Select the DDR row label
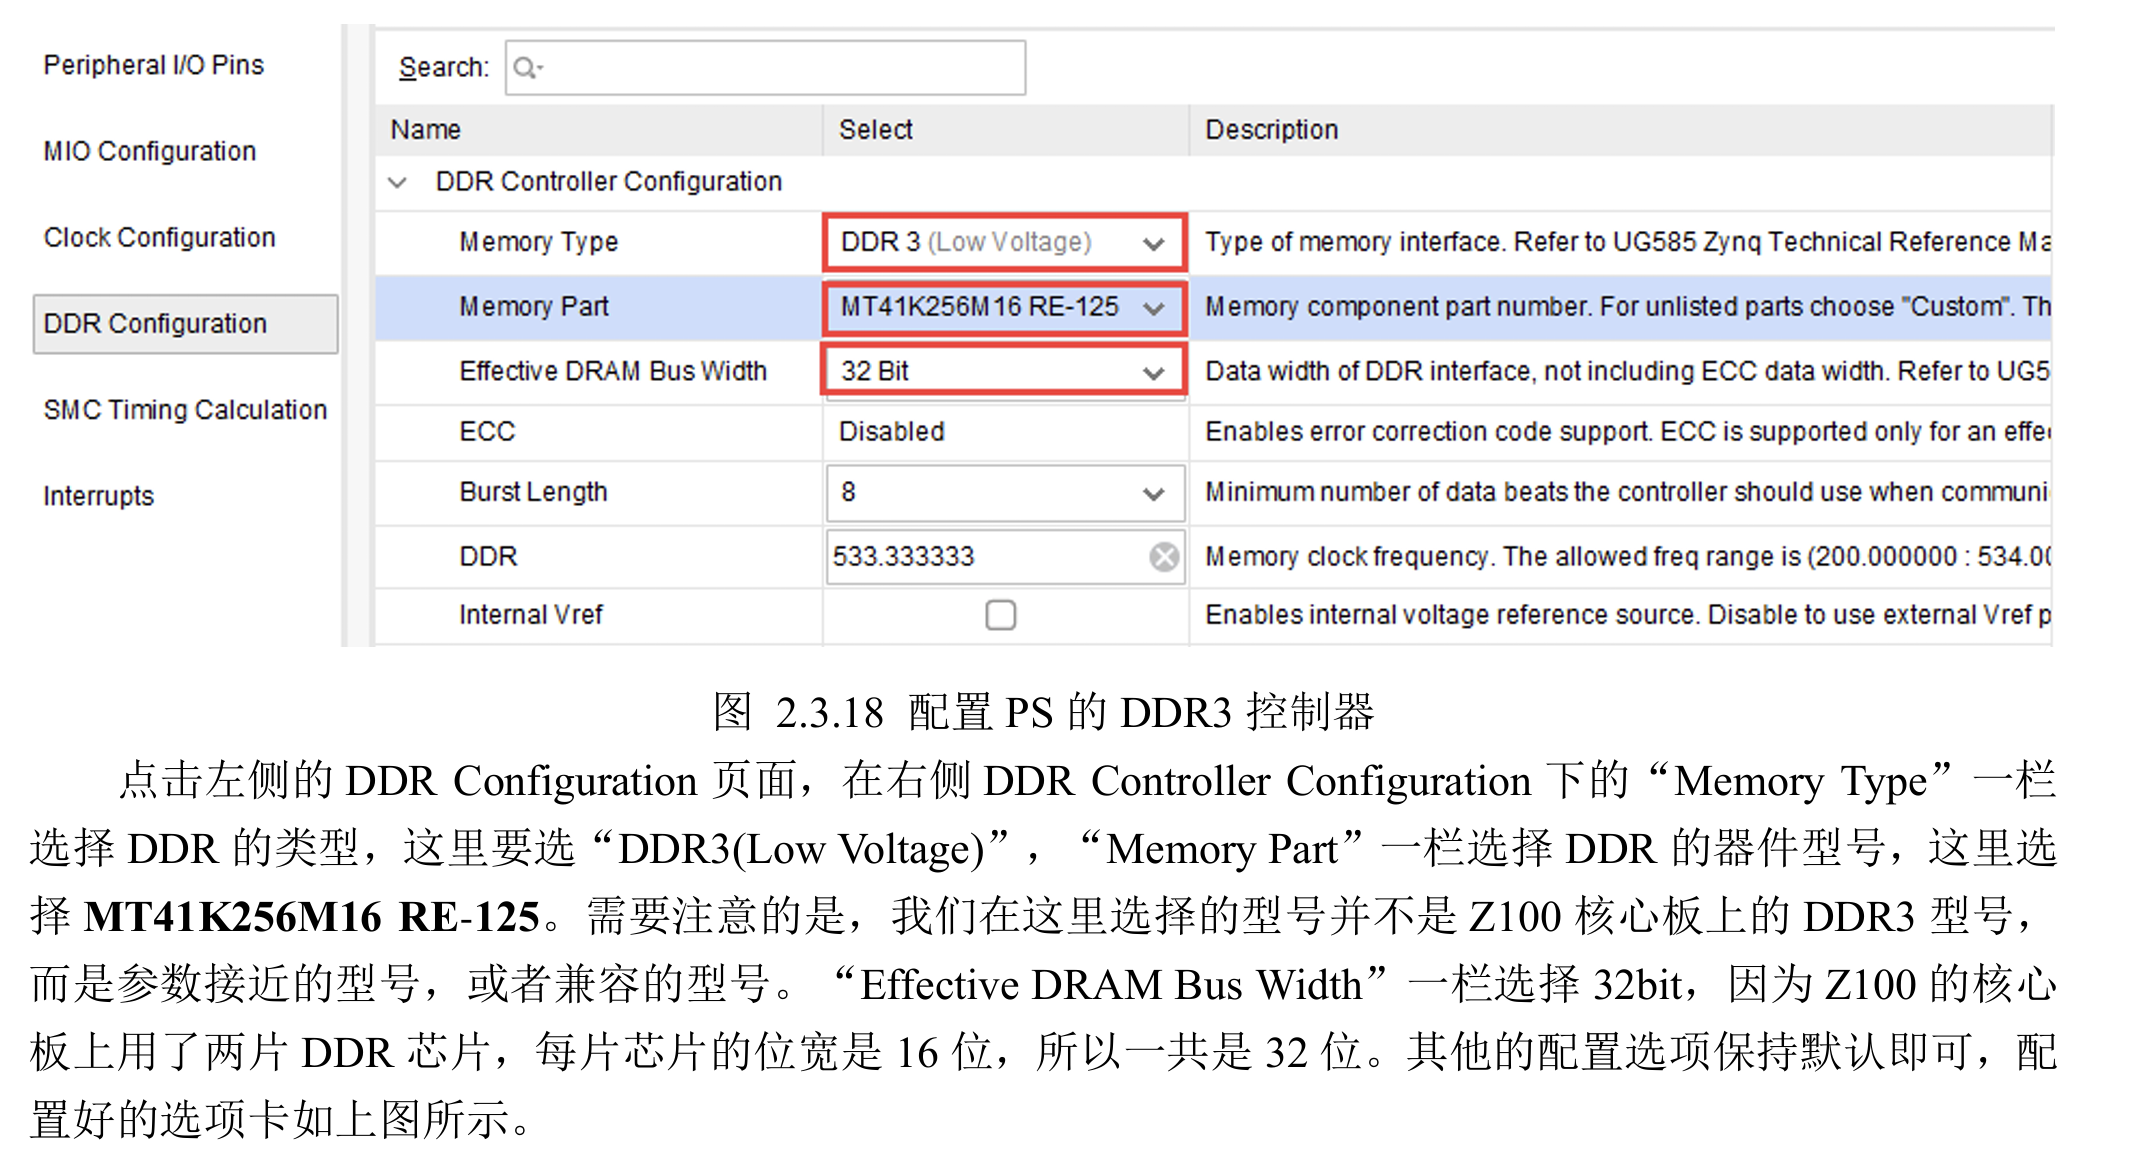 [488, 557]
